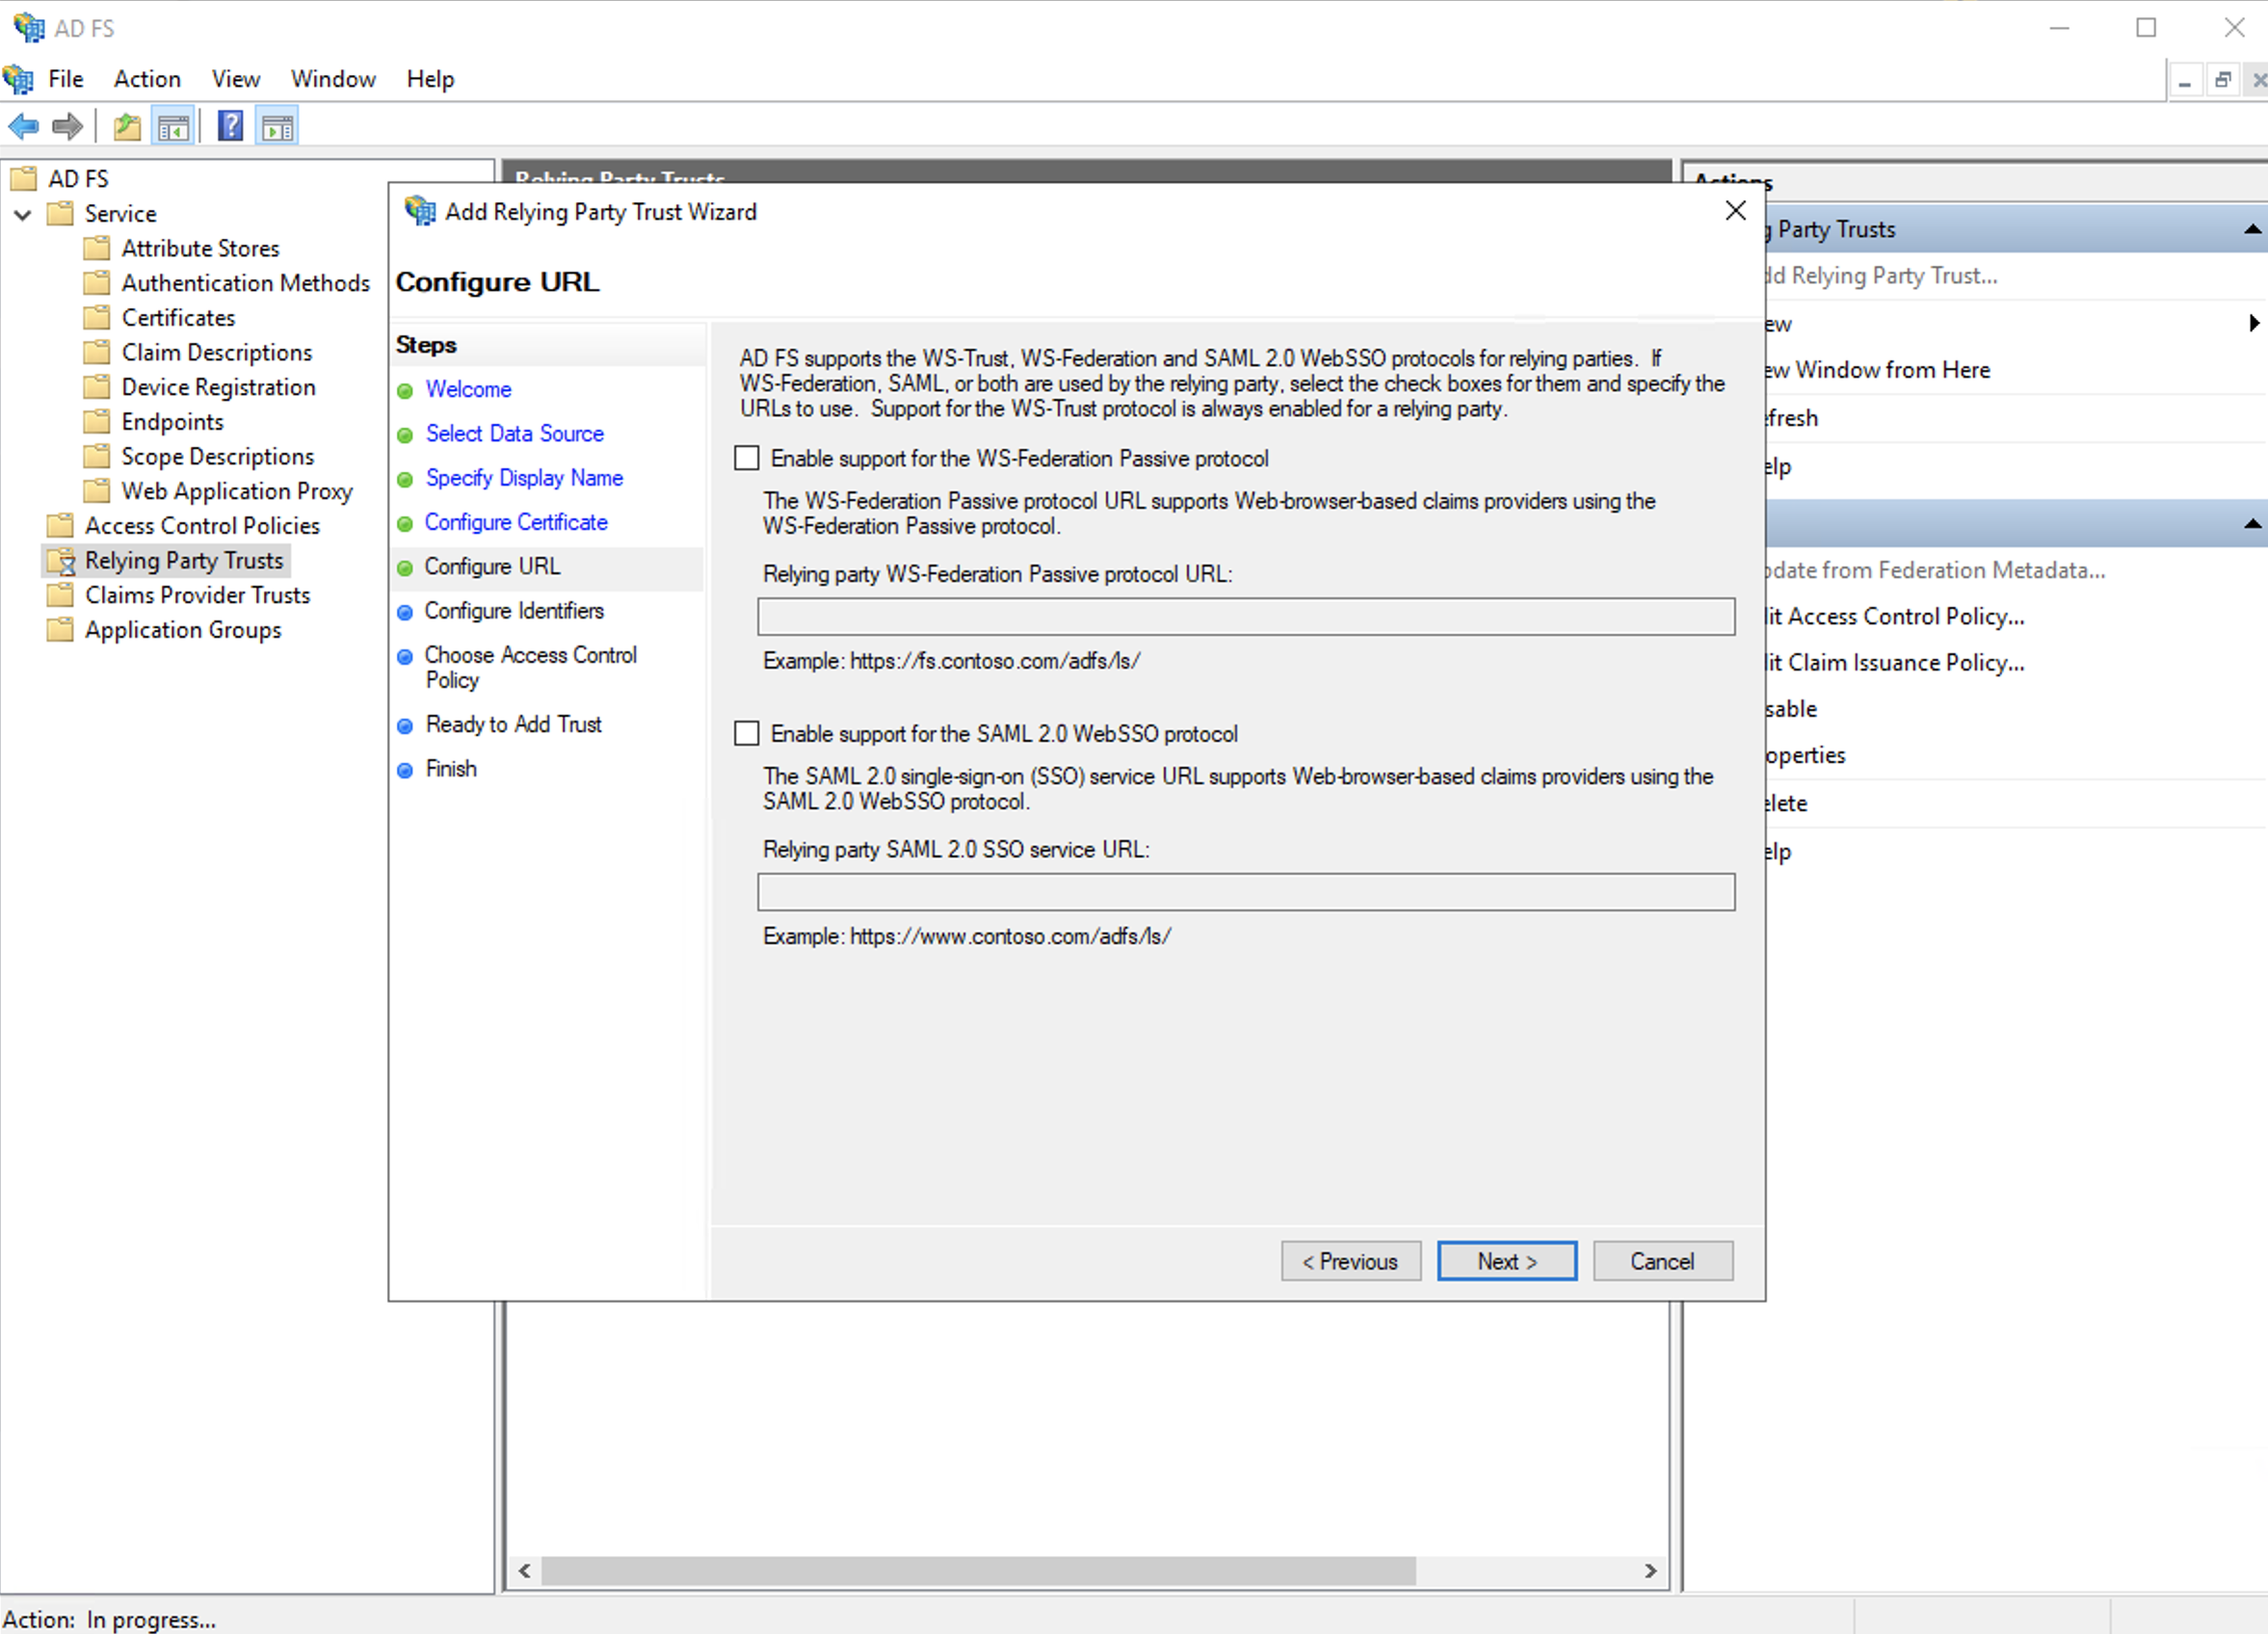2268x1634 pixels.
Task: Expand the View submenu arrow in Actions
Action: 2253,323
